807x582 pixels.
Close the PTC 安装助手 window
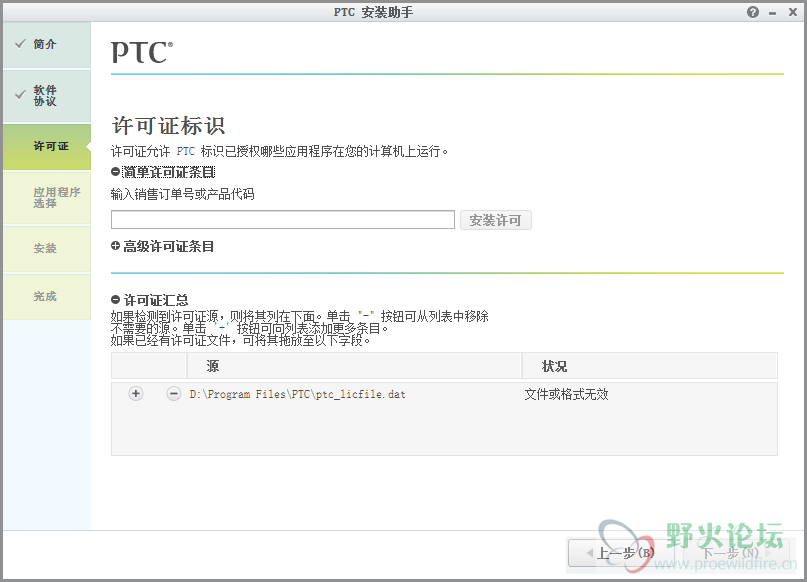(793, 12)
